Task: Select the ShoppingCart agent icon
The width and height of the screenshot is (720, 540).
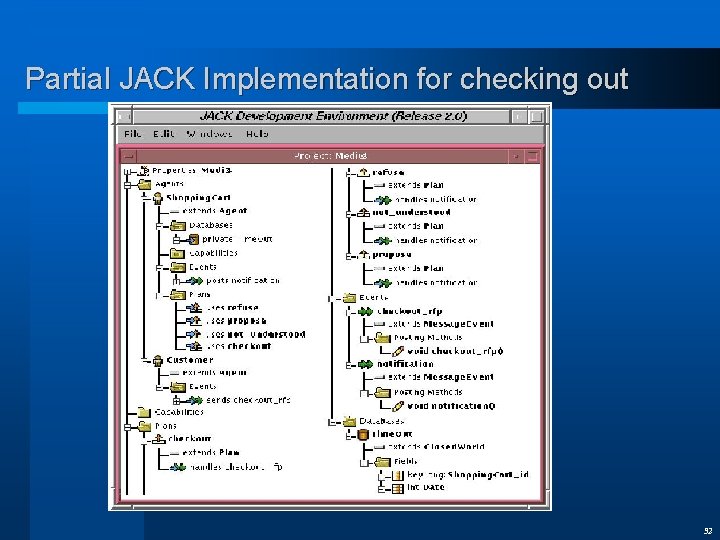Action: [158, 198]
